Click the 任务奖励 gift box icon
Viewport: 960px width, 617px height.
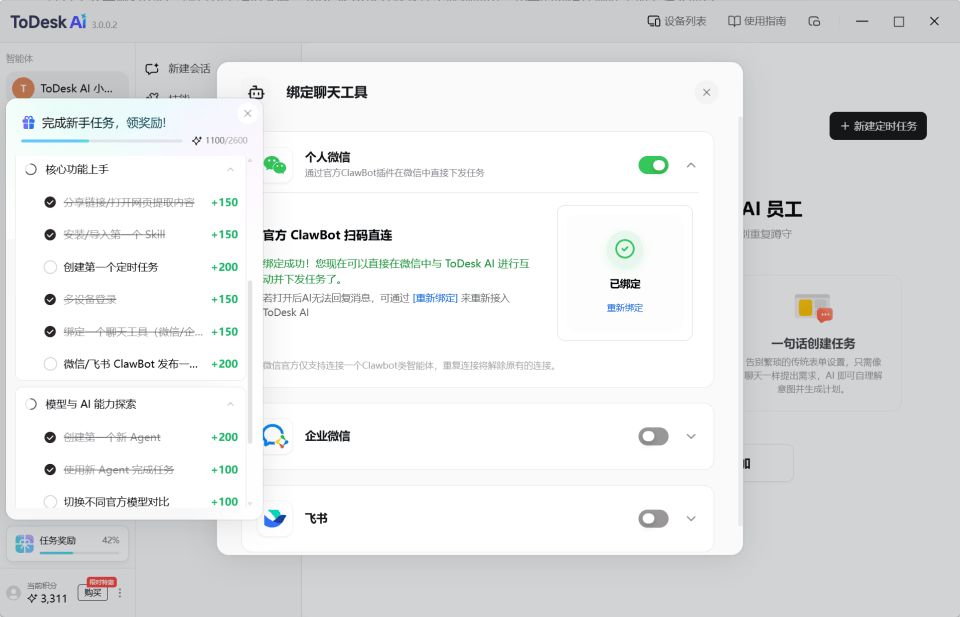[24, 544]
